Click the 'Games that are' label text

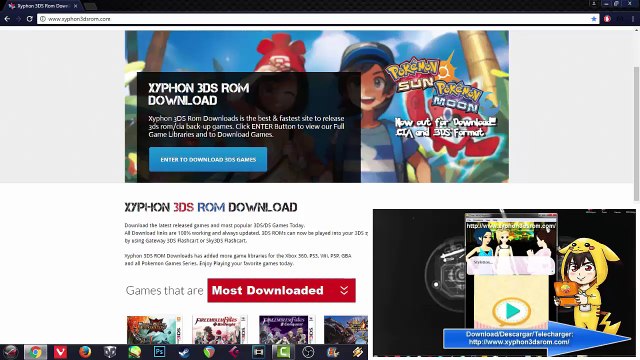[x=164, y=291]
